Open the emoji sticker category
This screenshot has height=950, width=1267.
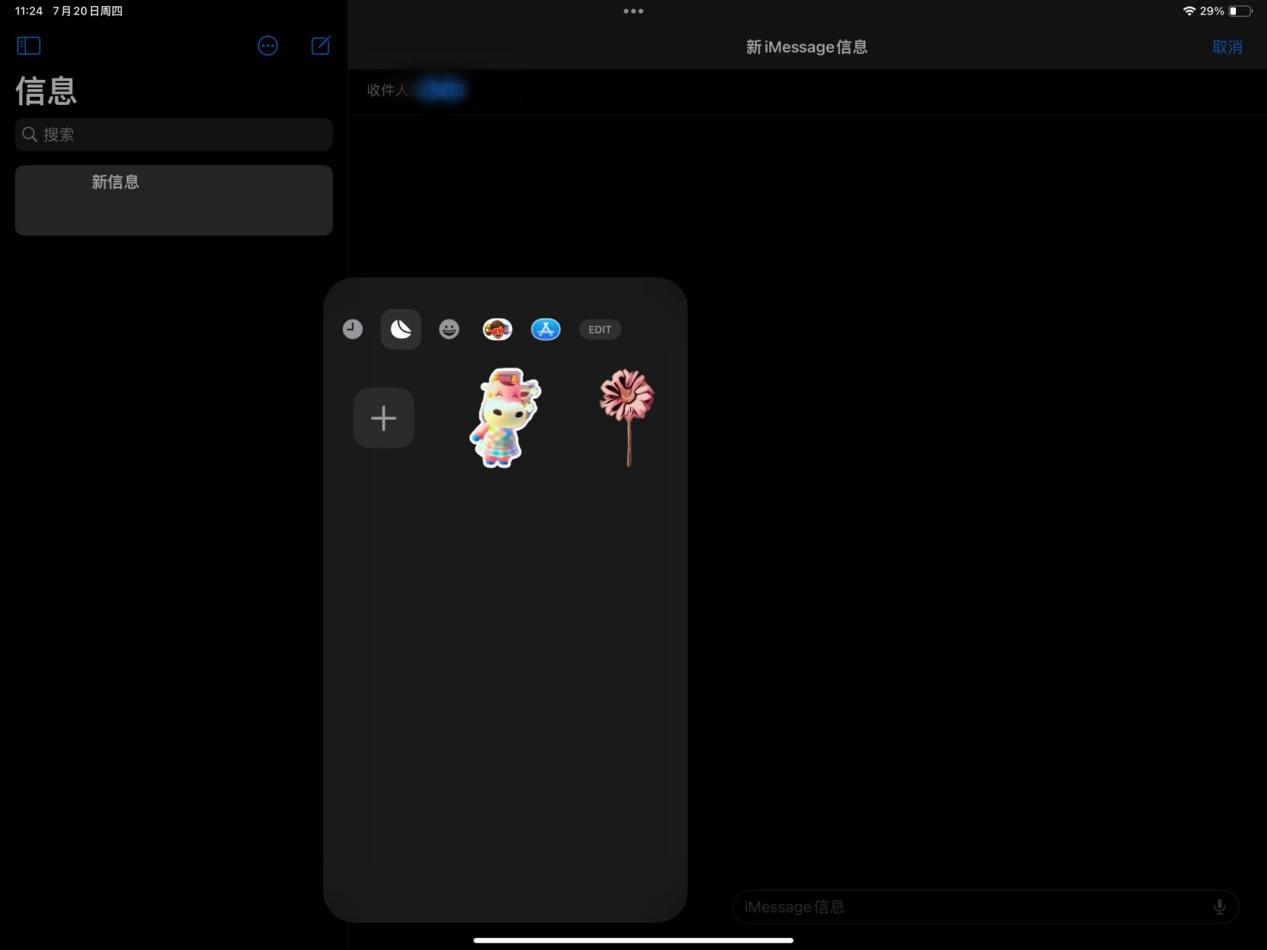pos(449,329)
